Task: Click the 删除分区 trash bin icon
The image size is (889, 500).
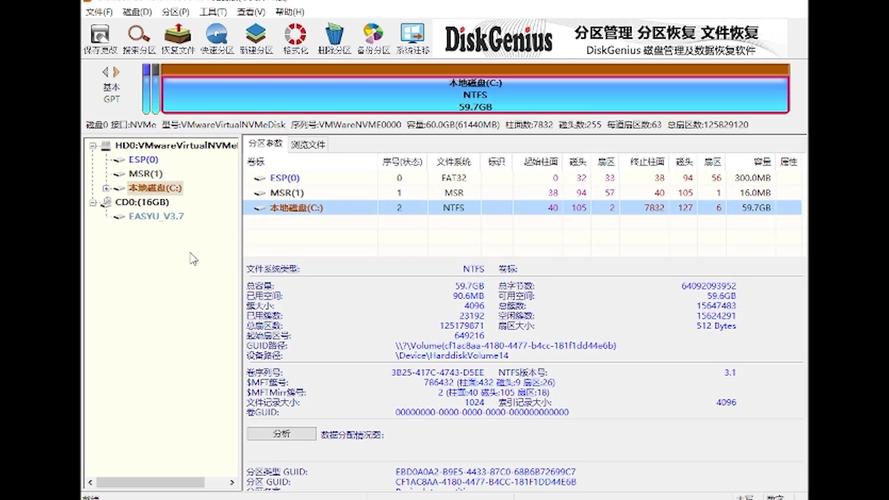Action: [x=334, y=39]
